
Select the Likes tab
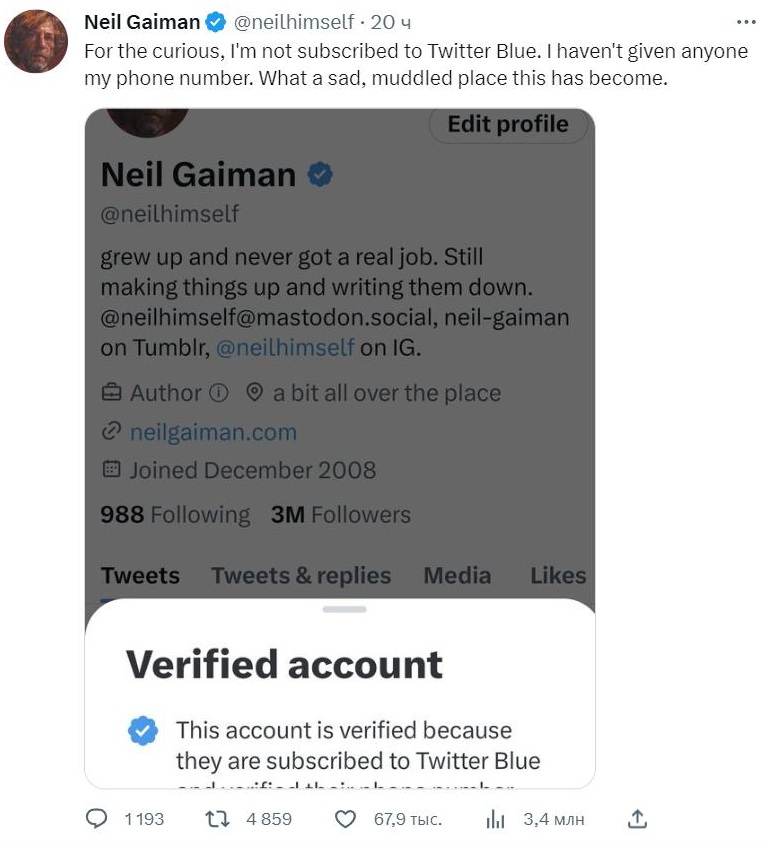tap(557, 575)
